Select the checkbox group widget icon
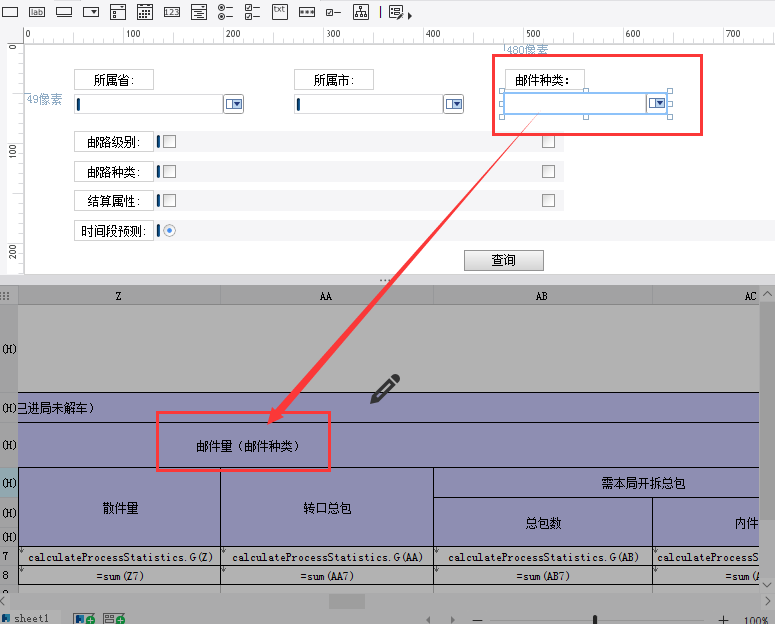This screenshot has height=624, width=775. point(252,12)
